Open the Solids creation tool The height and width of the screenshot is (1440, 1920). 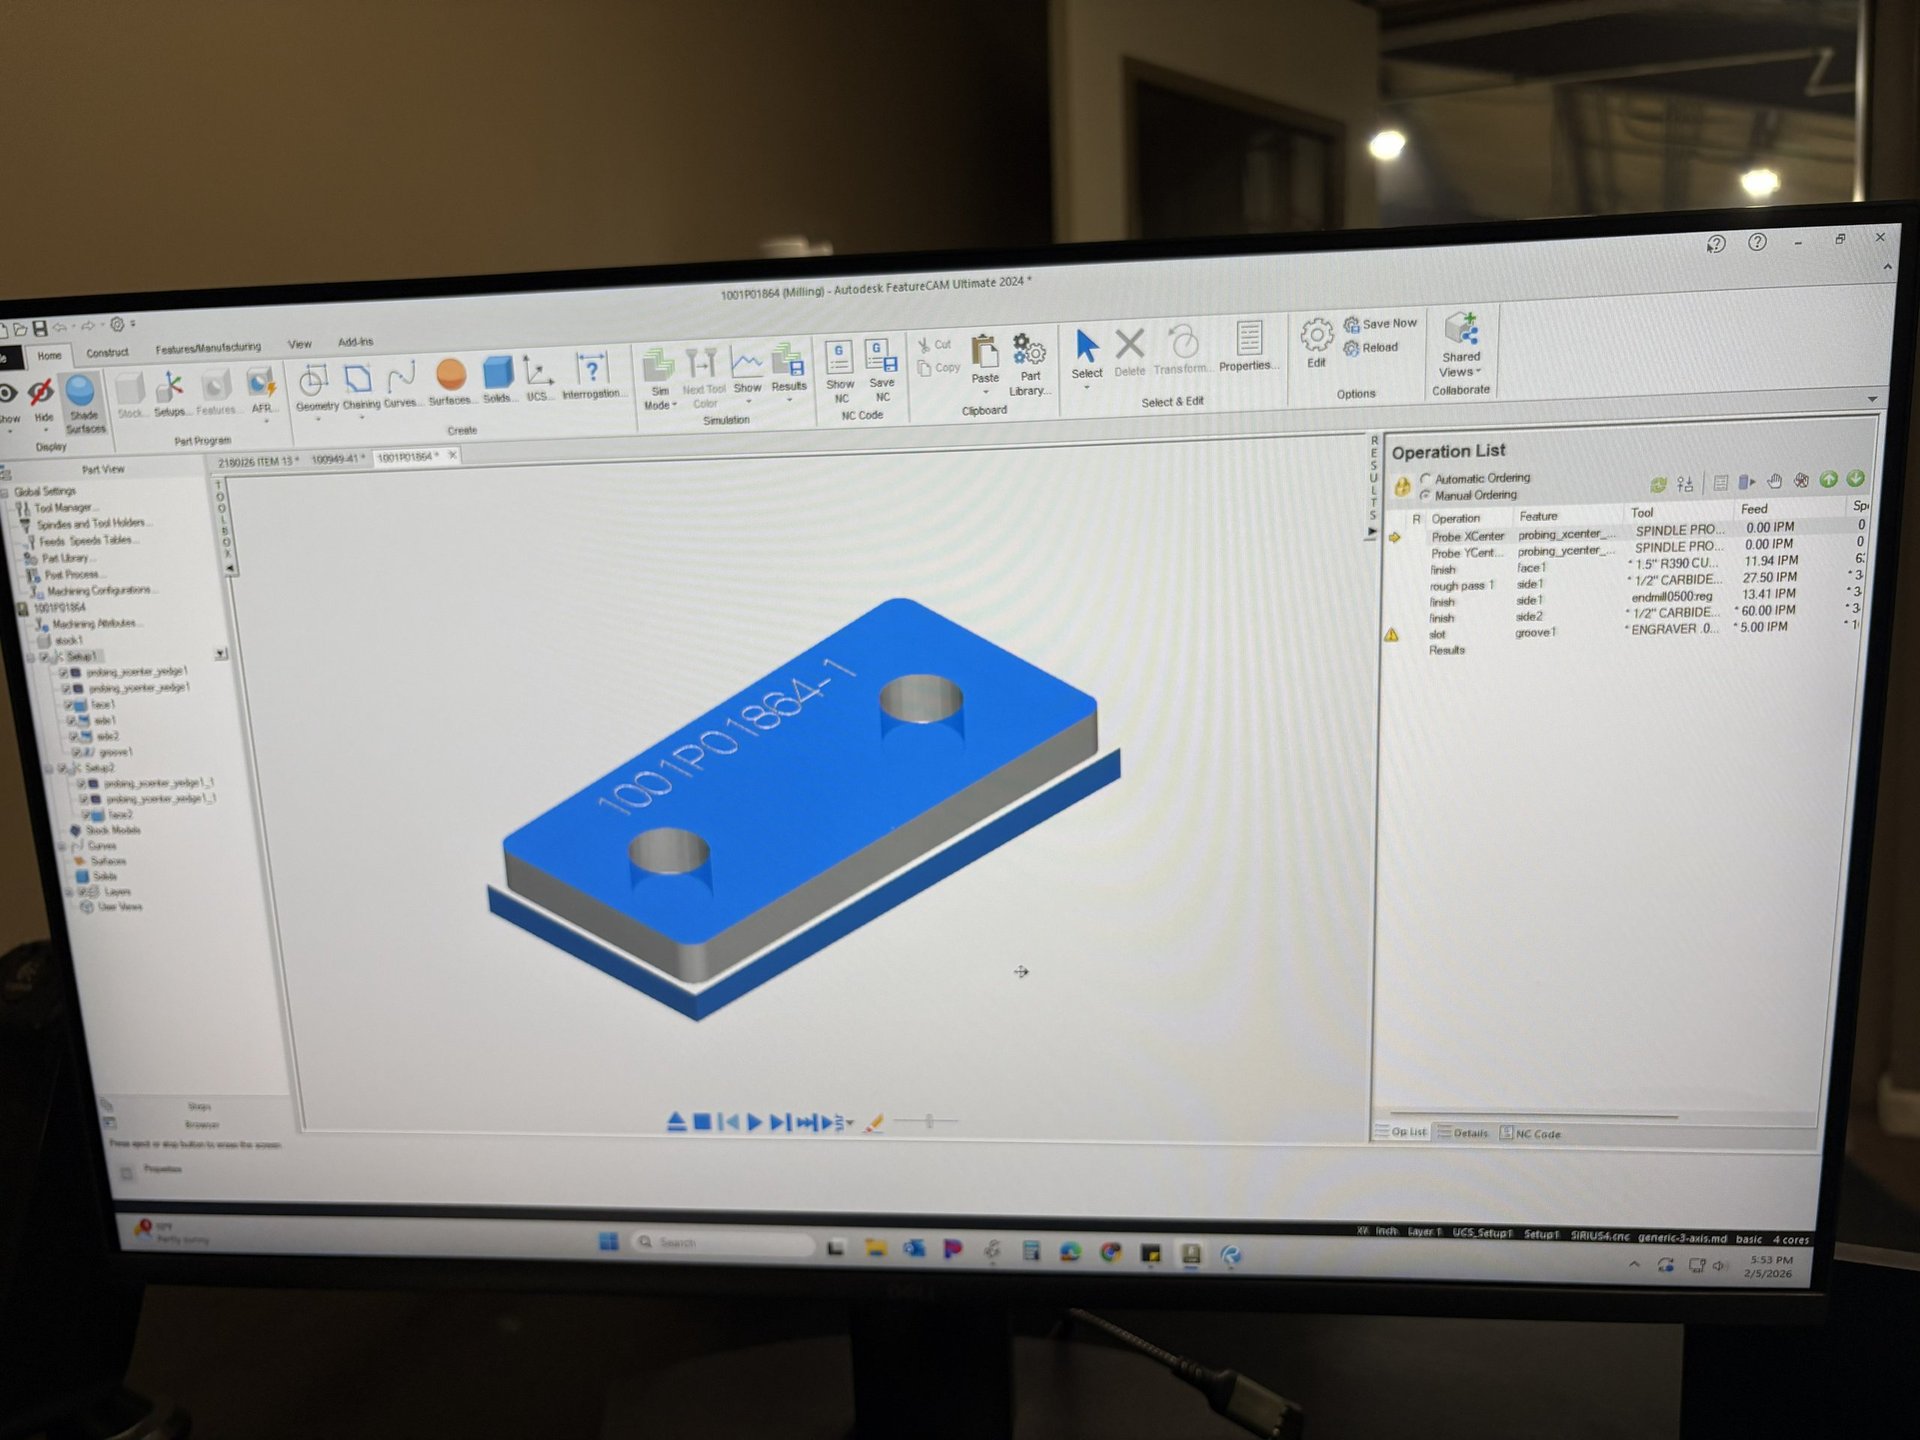tap(497, 380)
